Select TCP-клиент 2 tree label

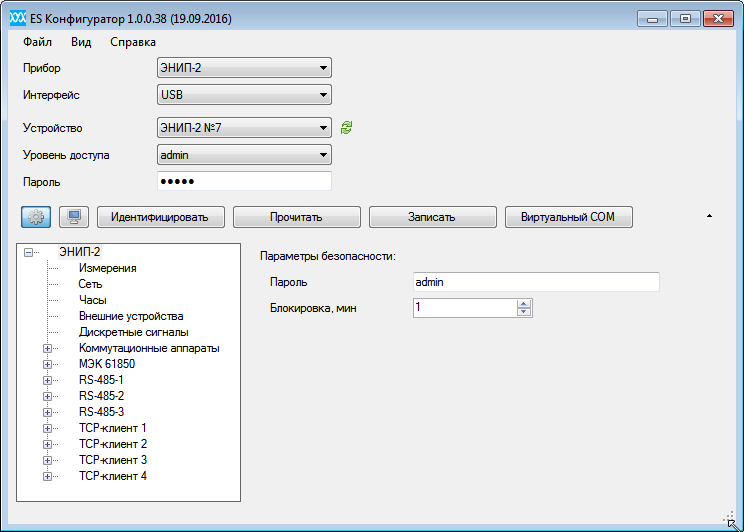click(113, 444)
